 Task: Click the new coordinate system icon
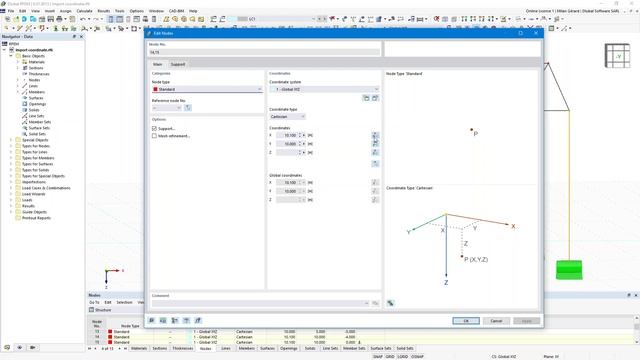click(366, 98)
